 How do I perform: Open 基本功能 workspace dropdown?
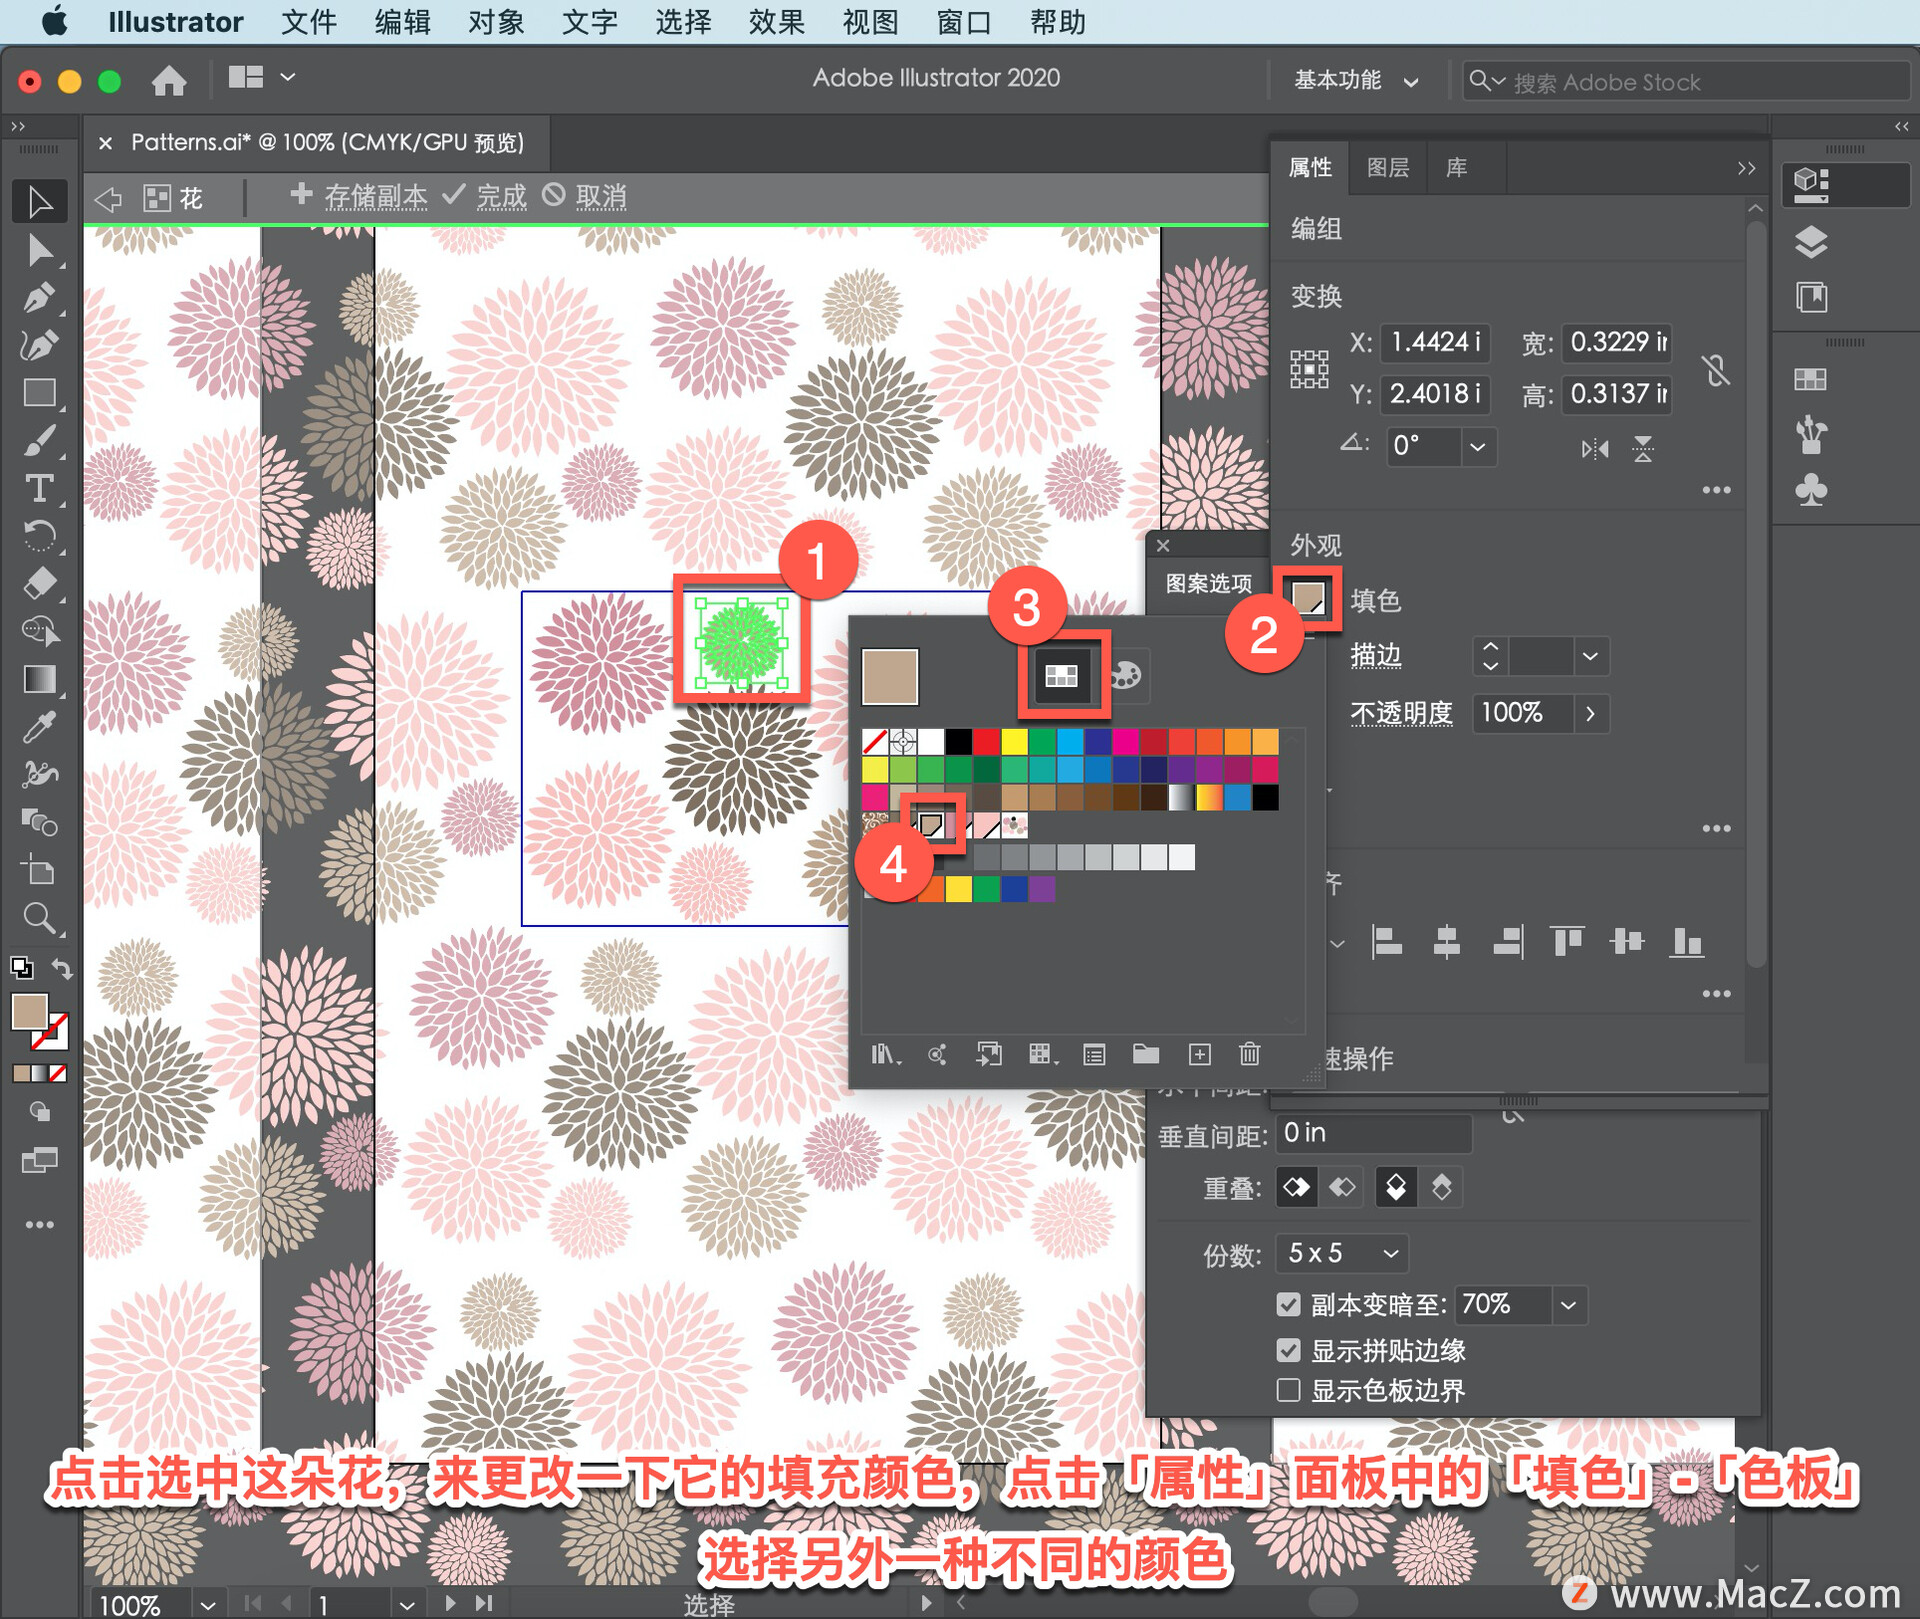click(1356, 81)
